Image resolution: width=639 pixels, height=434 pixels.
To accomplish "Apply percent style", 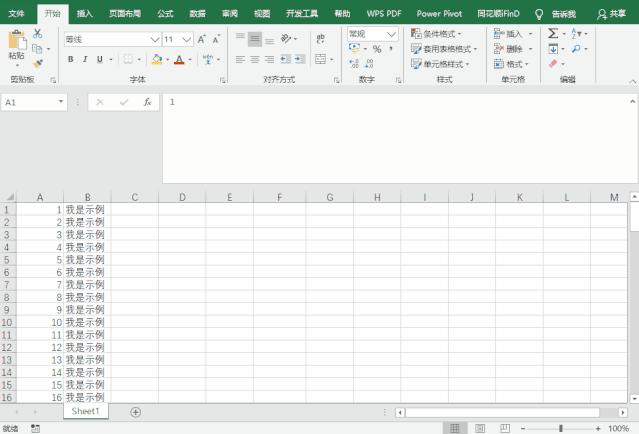I will click(377, 49).
